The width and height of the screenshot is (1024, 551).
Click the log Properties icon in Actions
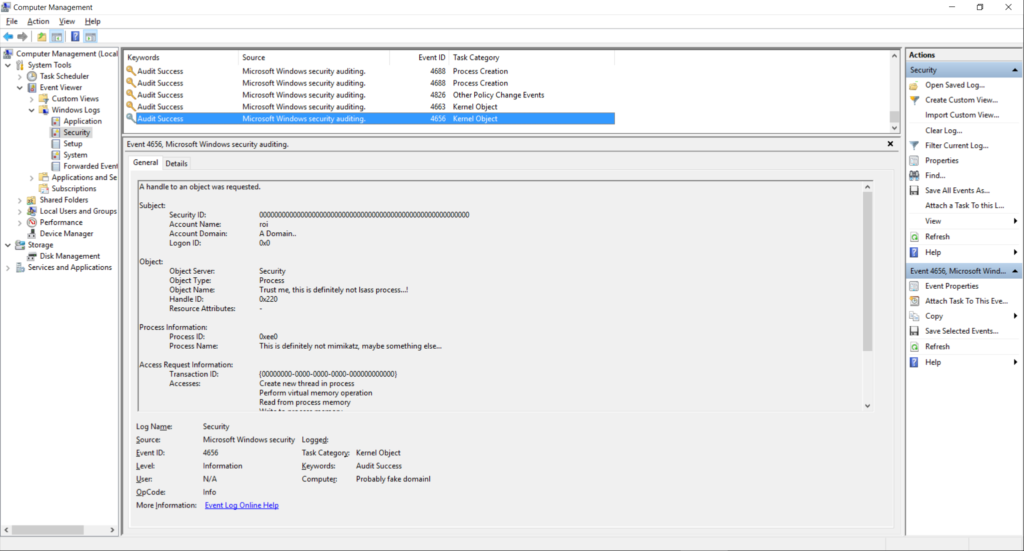coord(914,161)
